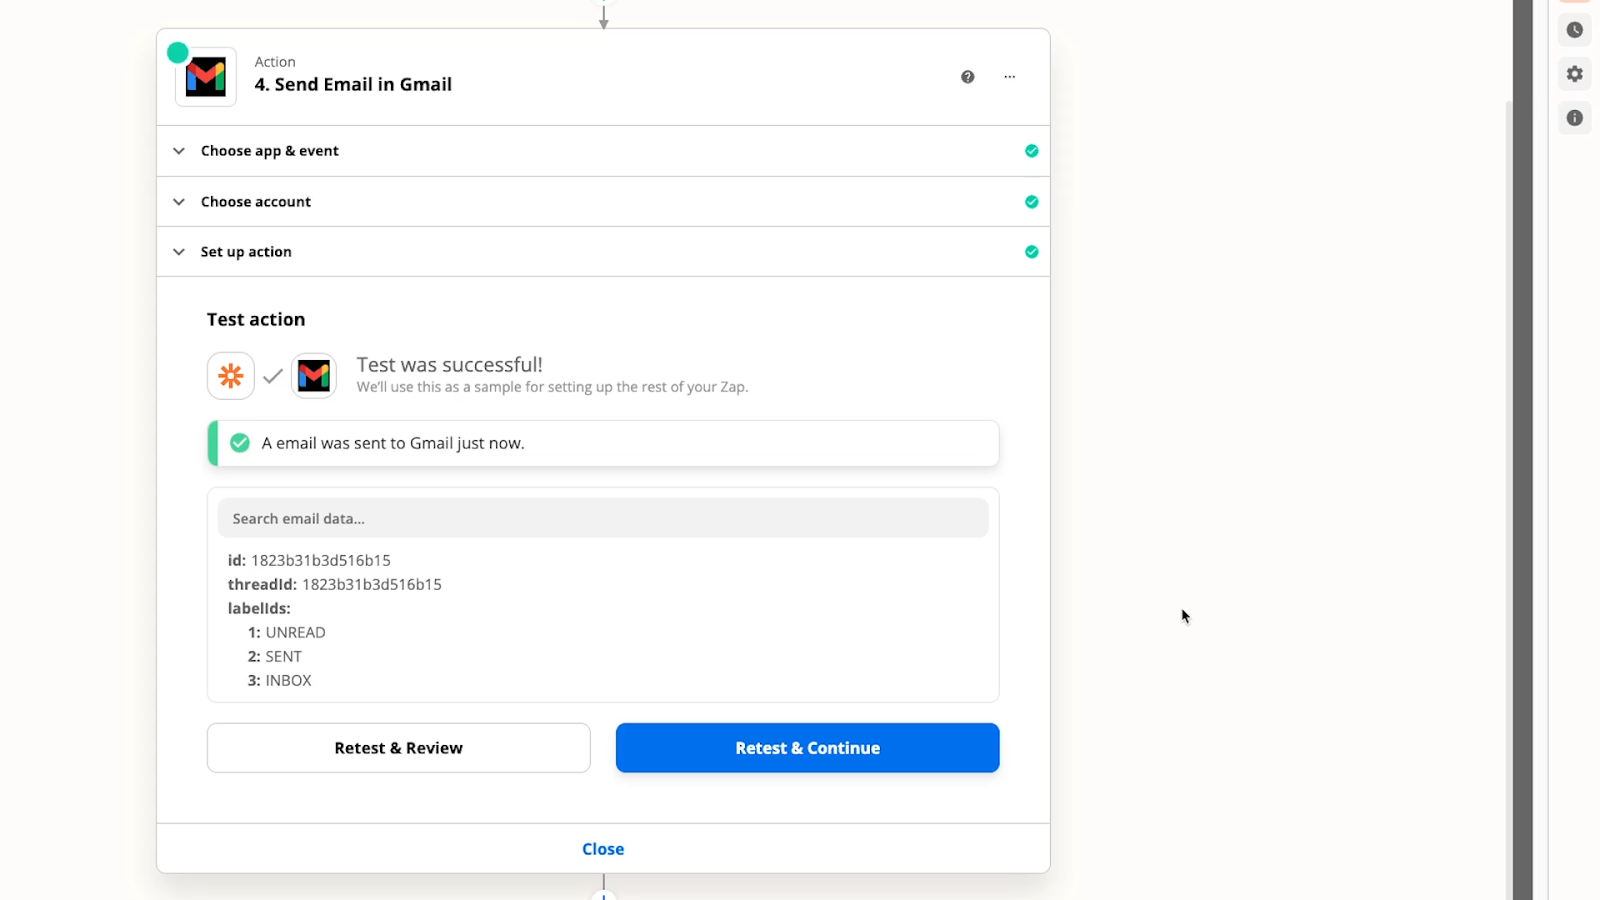
Task: Click the labelIds field name
Action: click(259, 608)
